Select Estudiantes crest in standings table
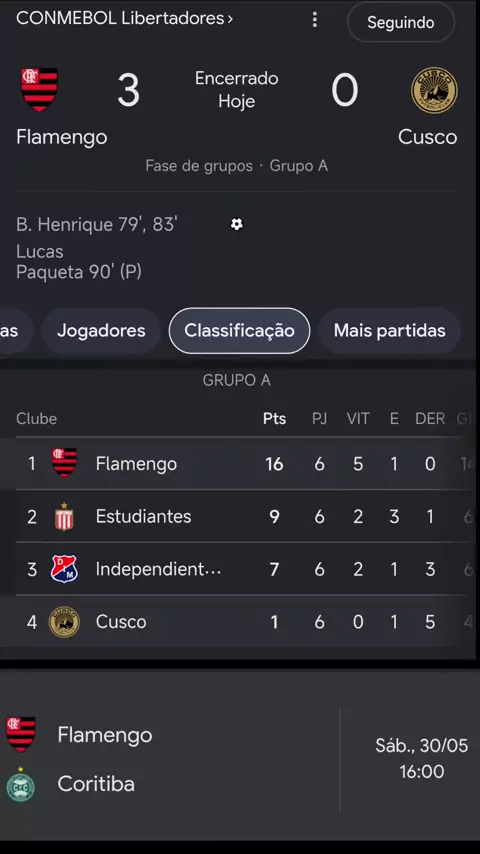Viewport: 480px width, 854px height. point(64,516)
